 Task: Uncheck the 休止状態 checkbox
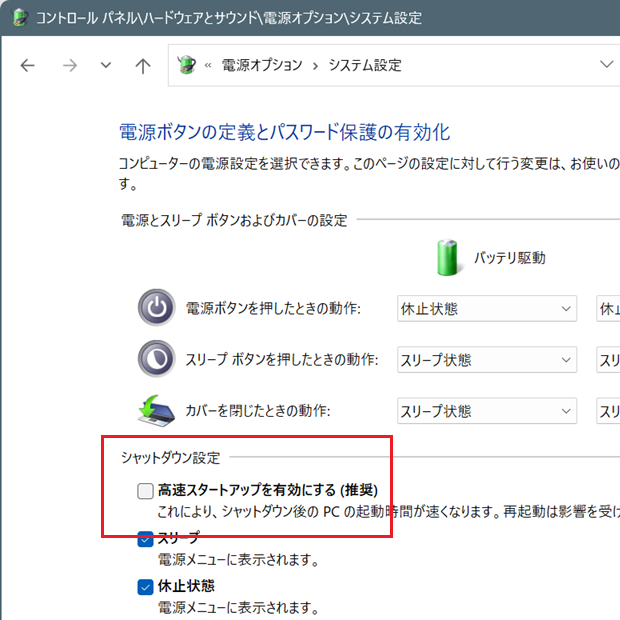pyautogui.click(x=146, y=587)
